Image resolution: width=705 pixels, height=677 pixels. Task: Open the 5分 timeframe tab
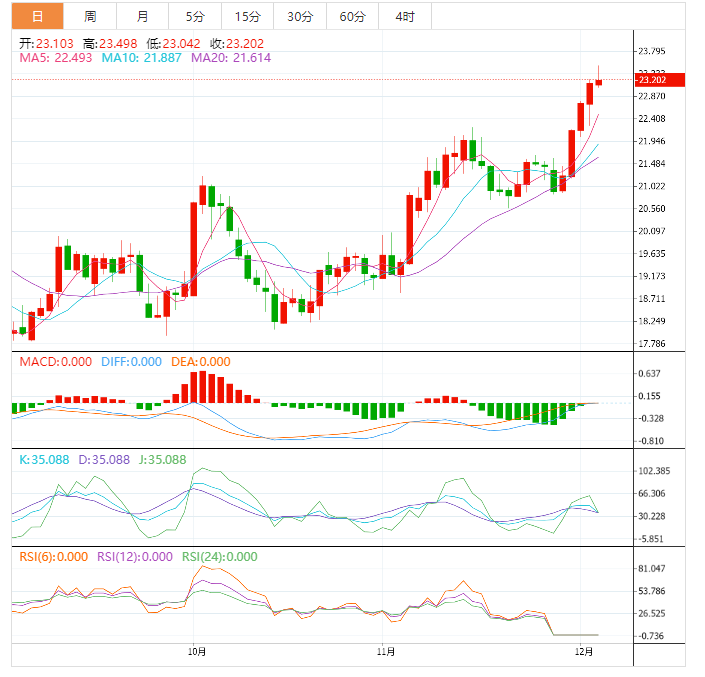pyautogui.click(x=194, y=16)
